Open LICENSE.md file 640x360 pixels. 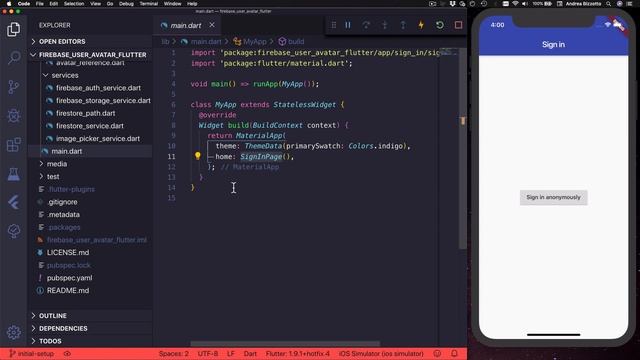[x=68, y=253]
